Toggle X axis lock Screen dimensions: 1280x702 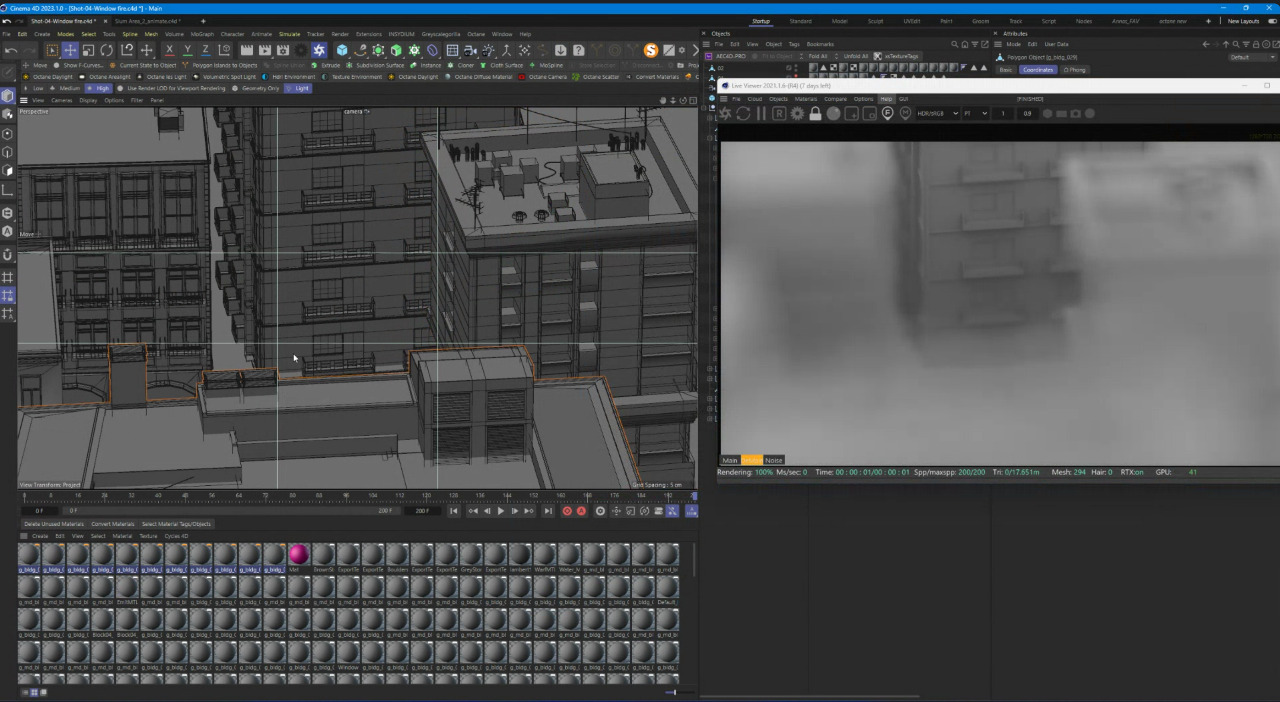169,50
